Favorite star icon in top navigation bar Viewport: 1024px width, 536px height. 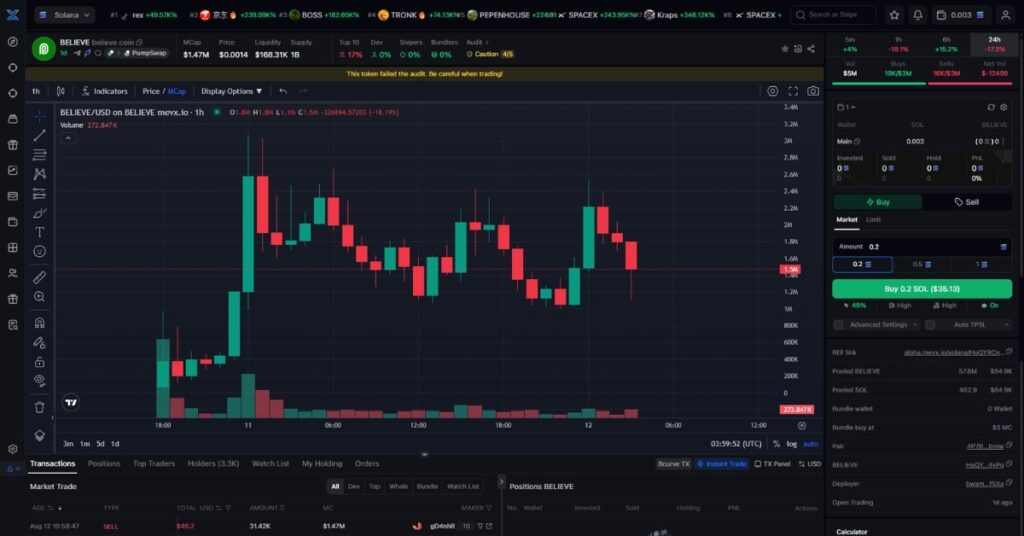click(x=894, y=14)
